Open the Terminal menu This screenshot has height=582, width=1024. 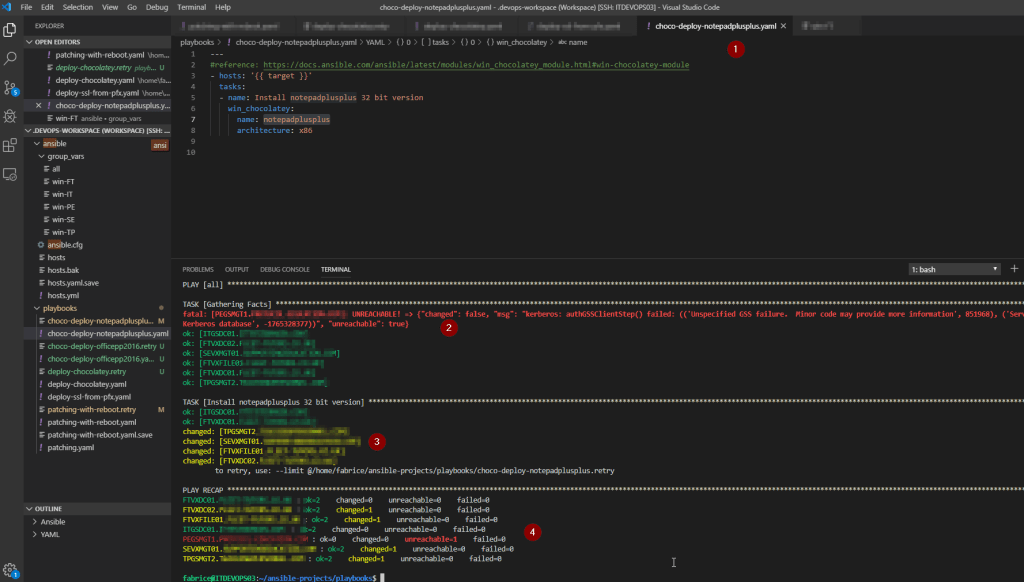pos(191,7)
